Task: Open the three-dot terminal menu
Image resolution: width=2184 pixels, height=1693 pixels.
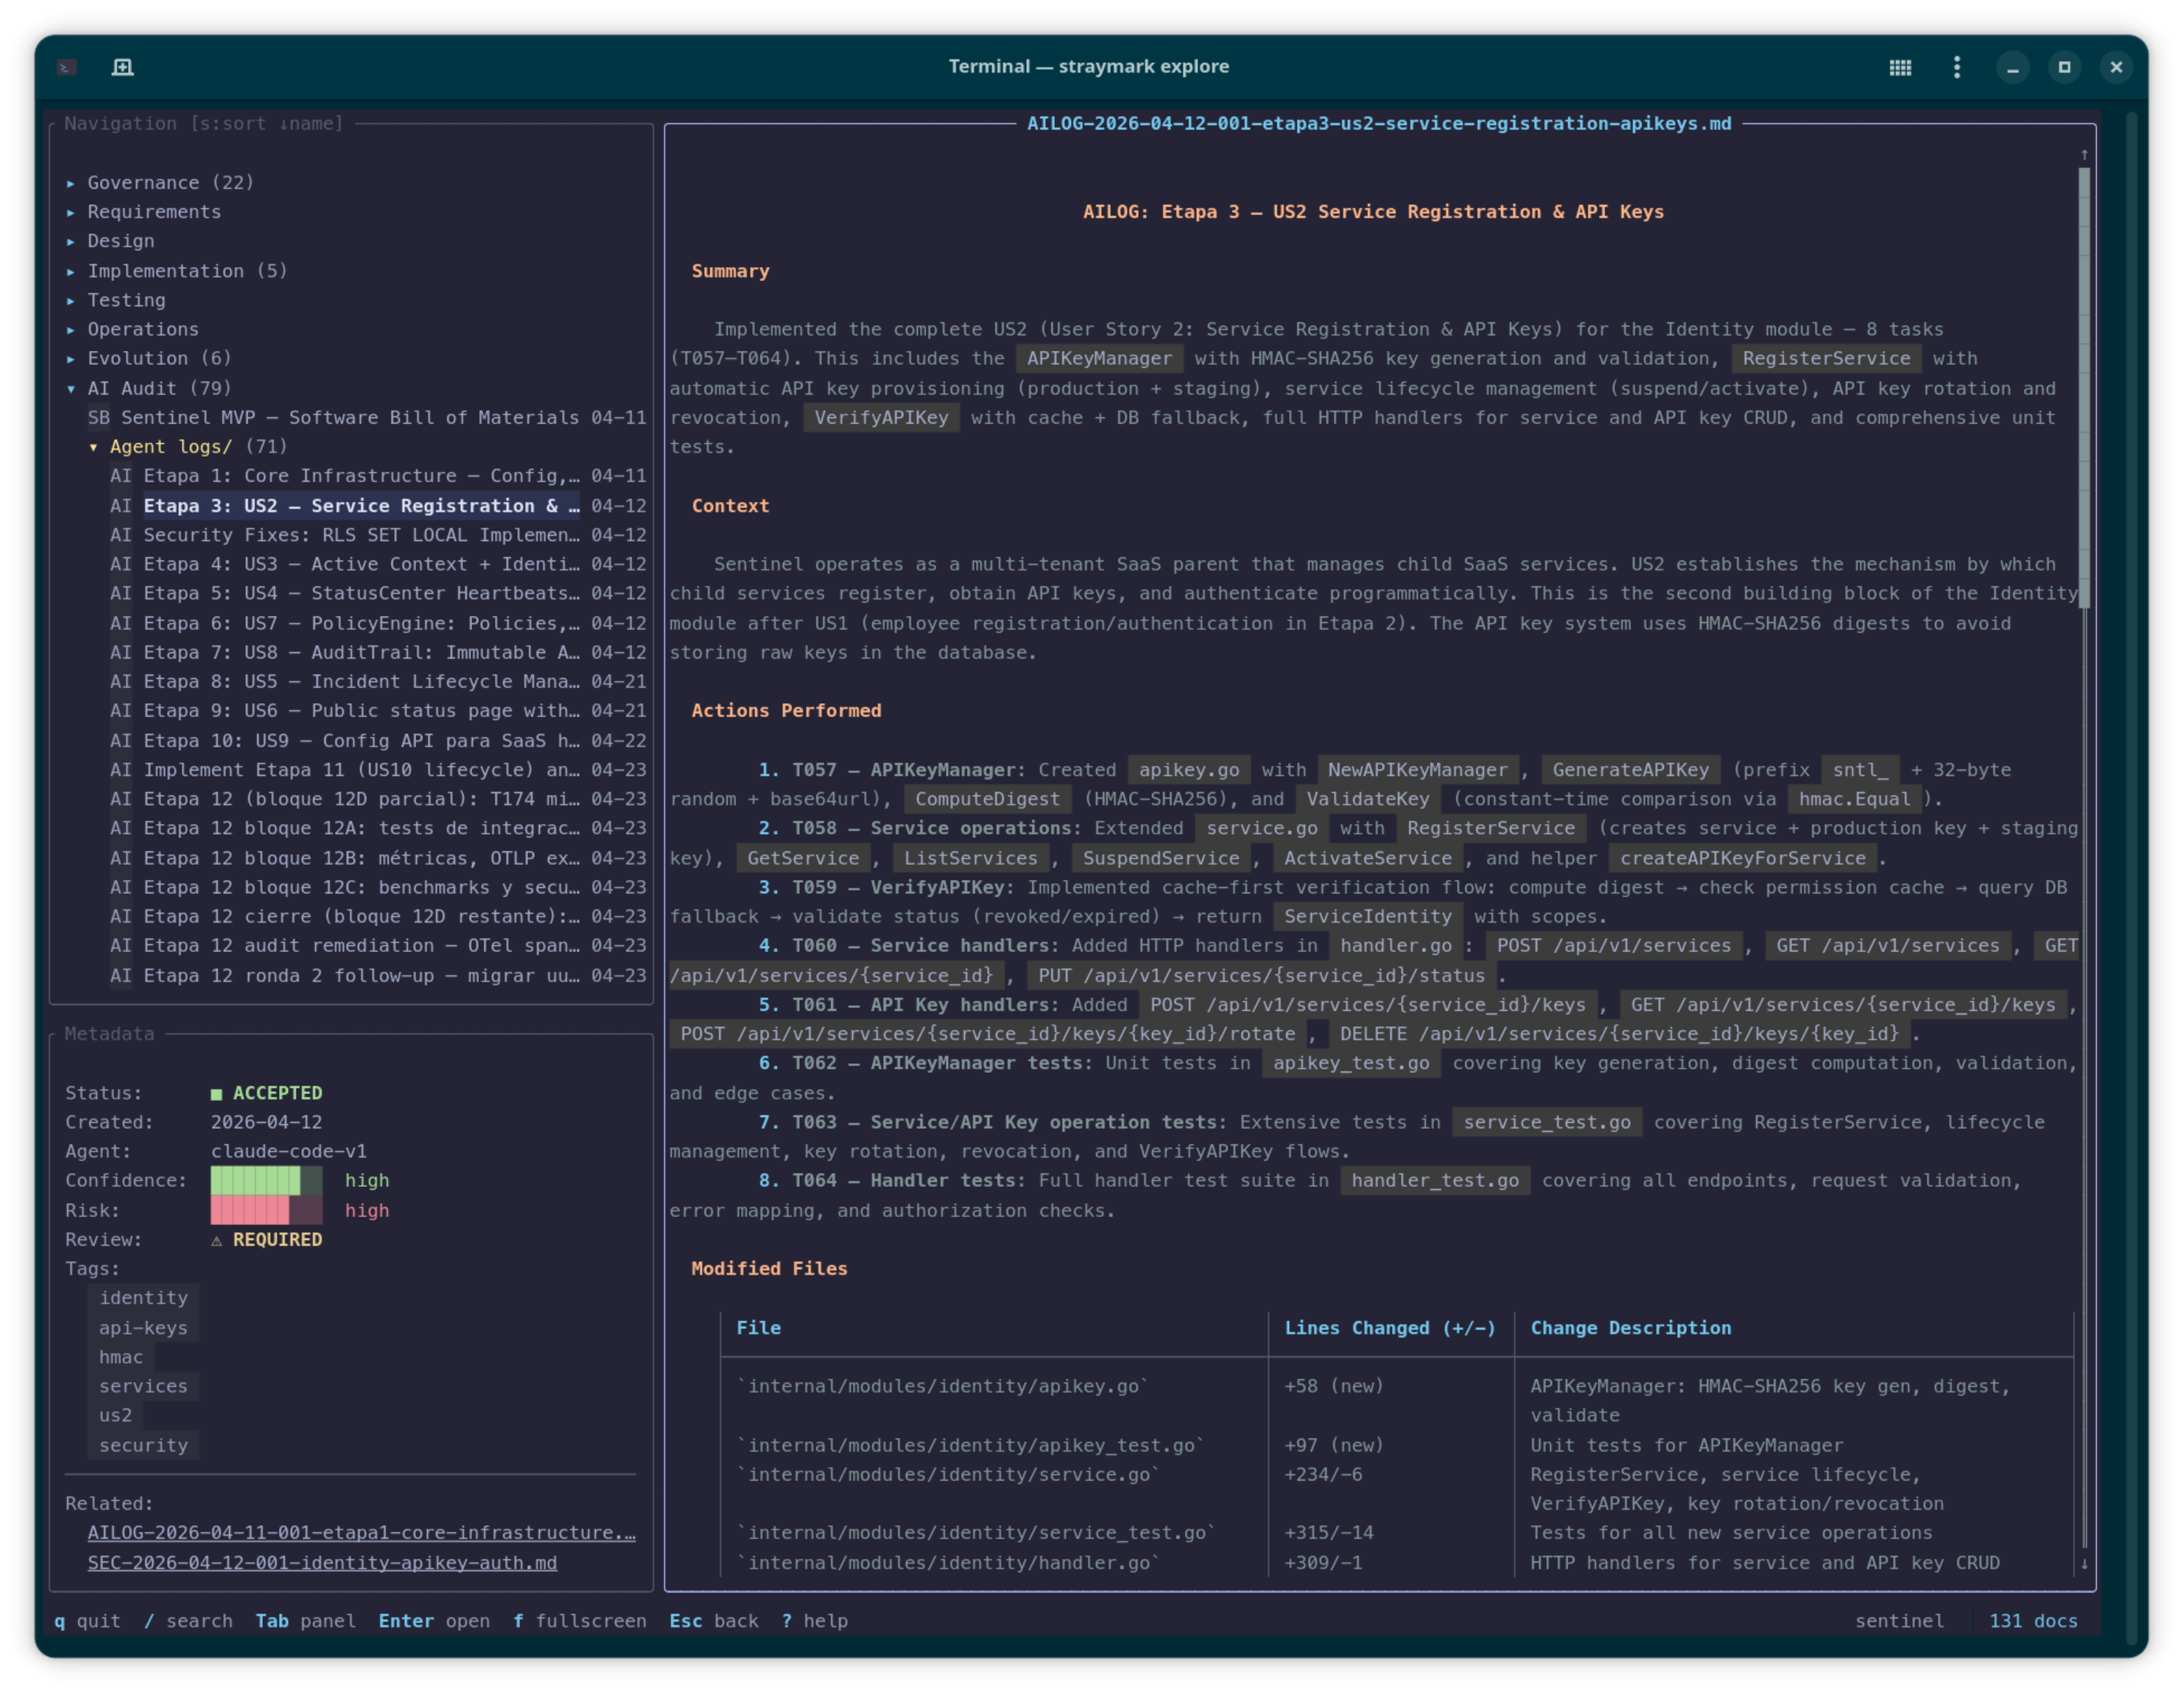Action: pyautogui.click(x=1957, y=67)
